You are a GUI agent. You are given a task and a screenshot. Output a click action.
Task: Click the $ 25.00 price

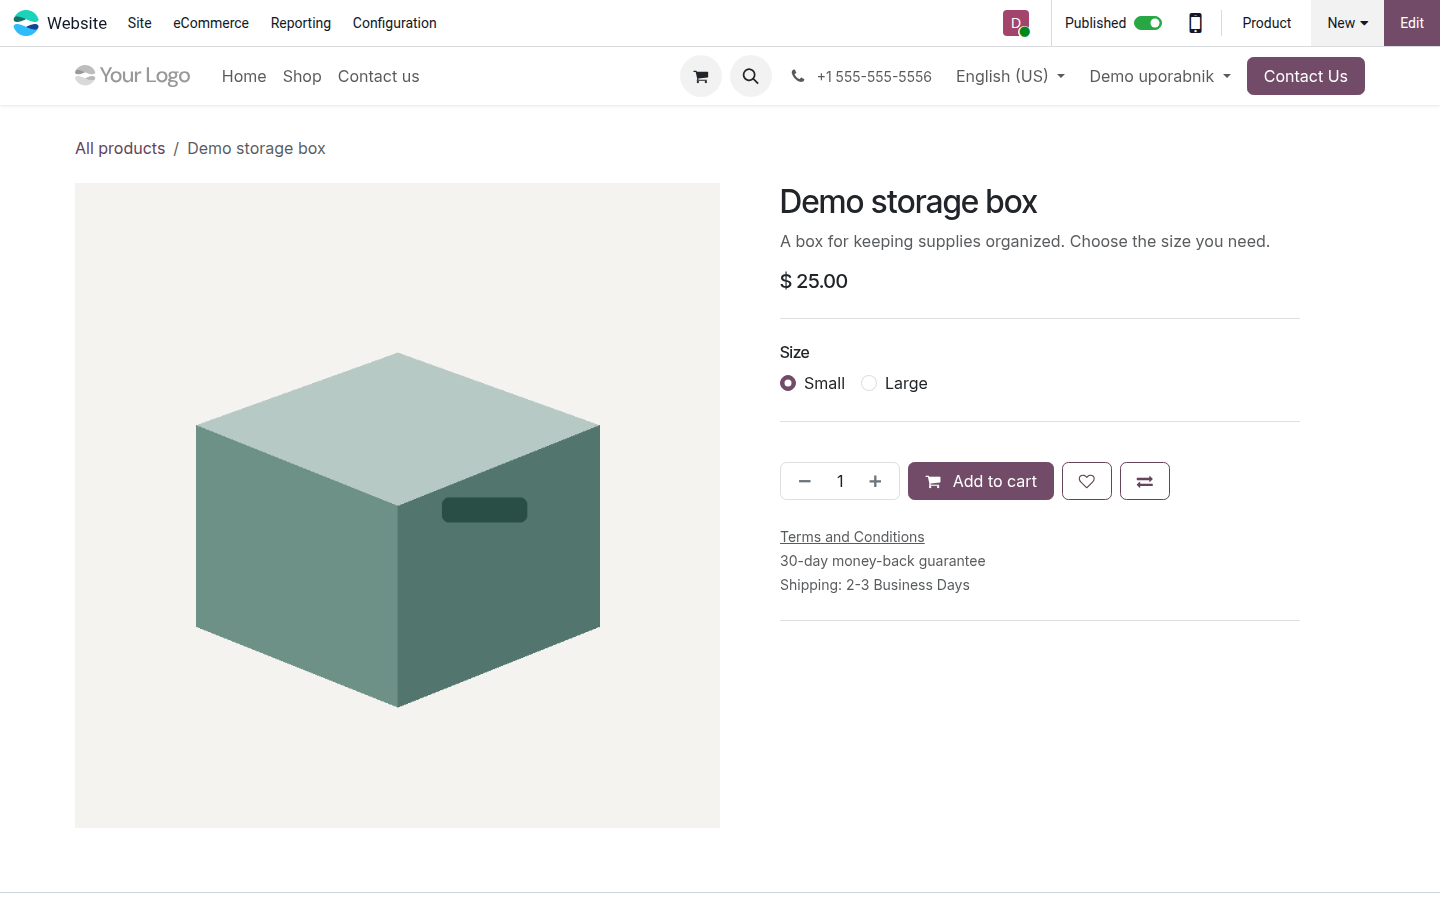coord(814,281)
